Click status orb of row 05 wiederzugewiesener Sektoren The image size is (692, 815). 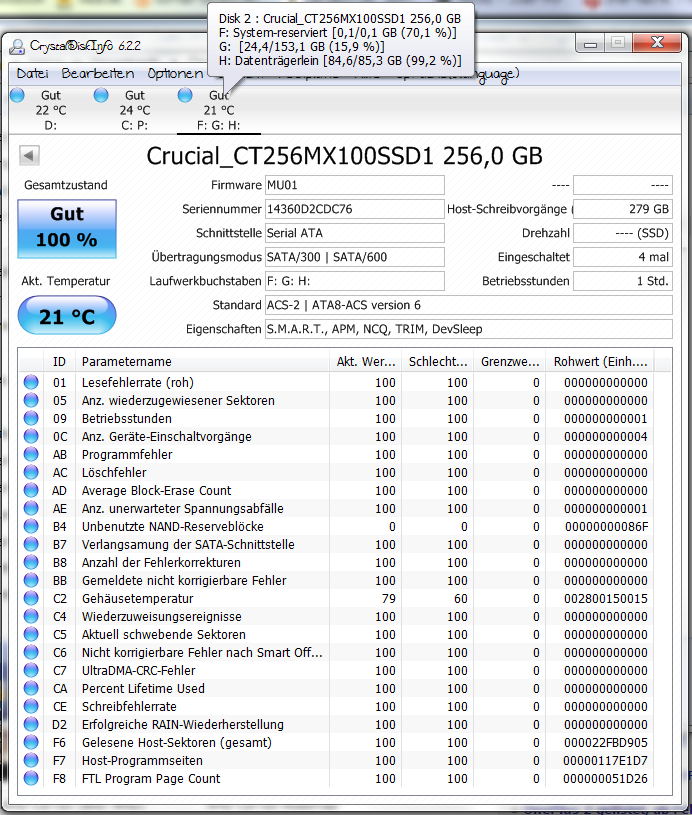click(31, 400)
